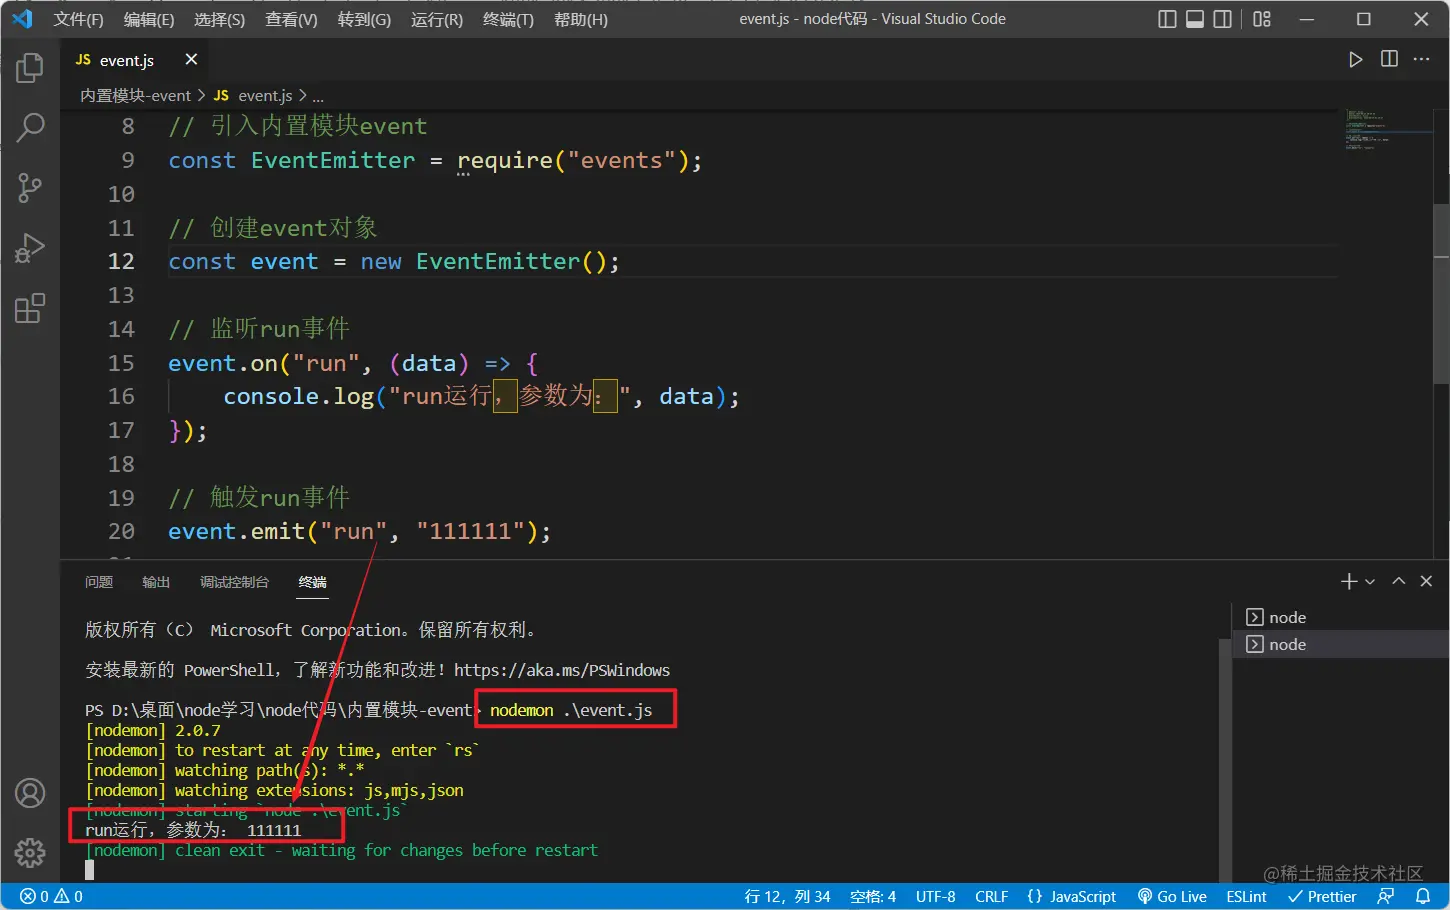Run the event.js file via Run button
1450x910 pixels.
(1356, 59)
